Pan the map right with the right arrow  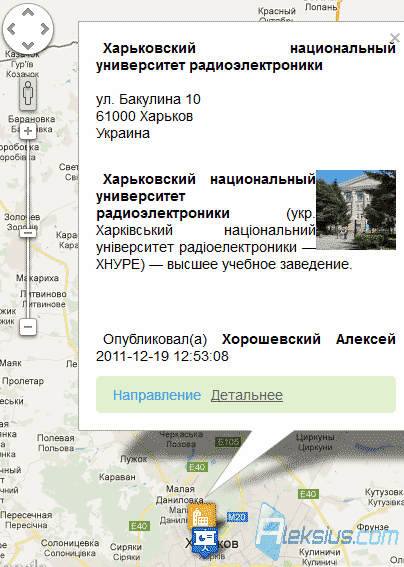[44, 29]
